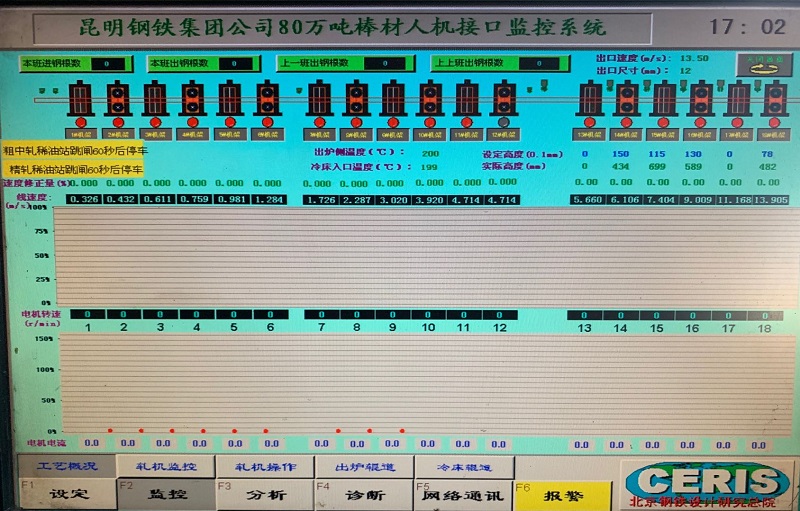Click the line speed value 13.905
This screenshot has width=800, height=511.
point(771,200)
